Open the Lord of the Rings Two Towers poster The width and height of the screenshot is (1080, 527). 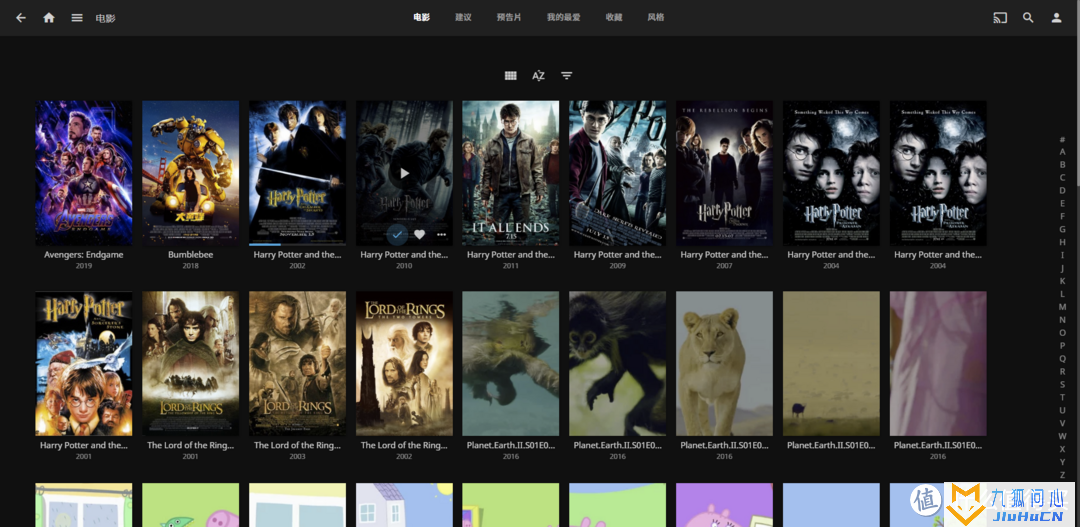coord(404,364)
